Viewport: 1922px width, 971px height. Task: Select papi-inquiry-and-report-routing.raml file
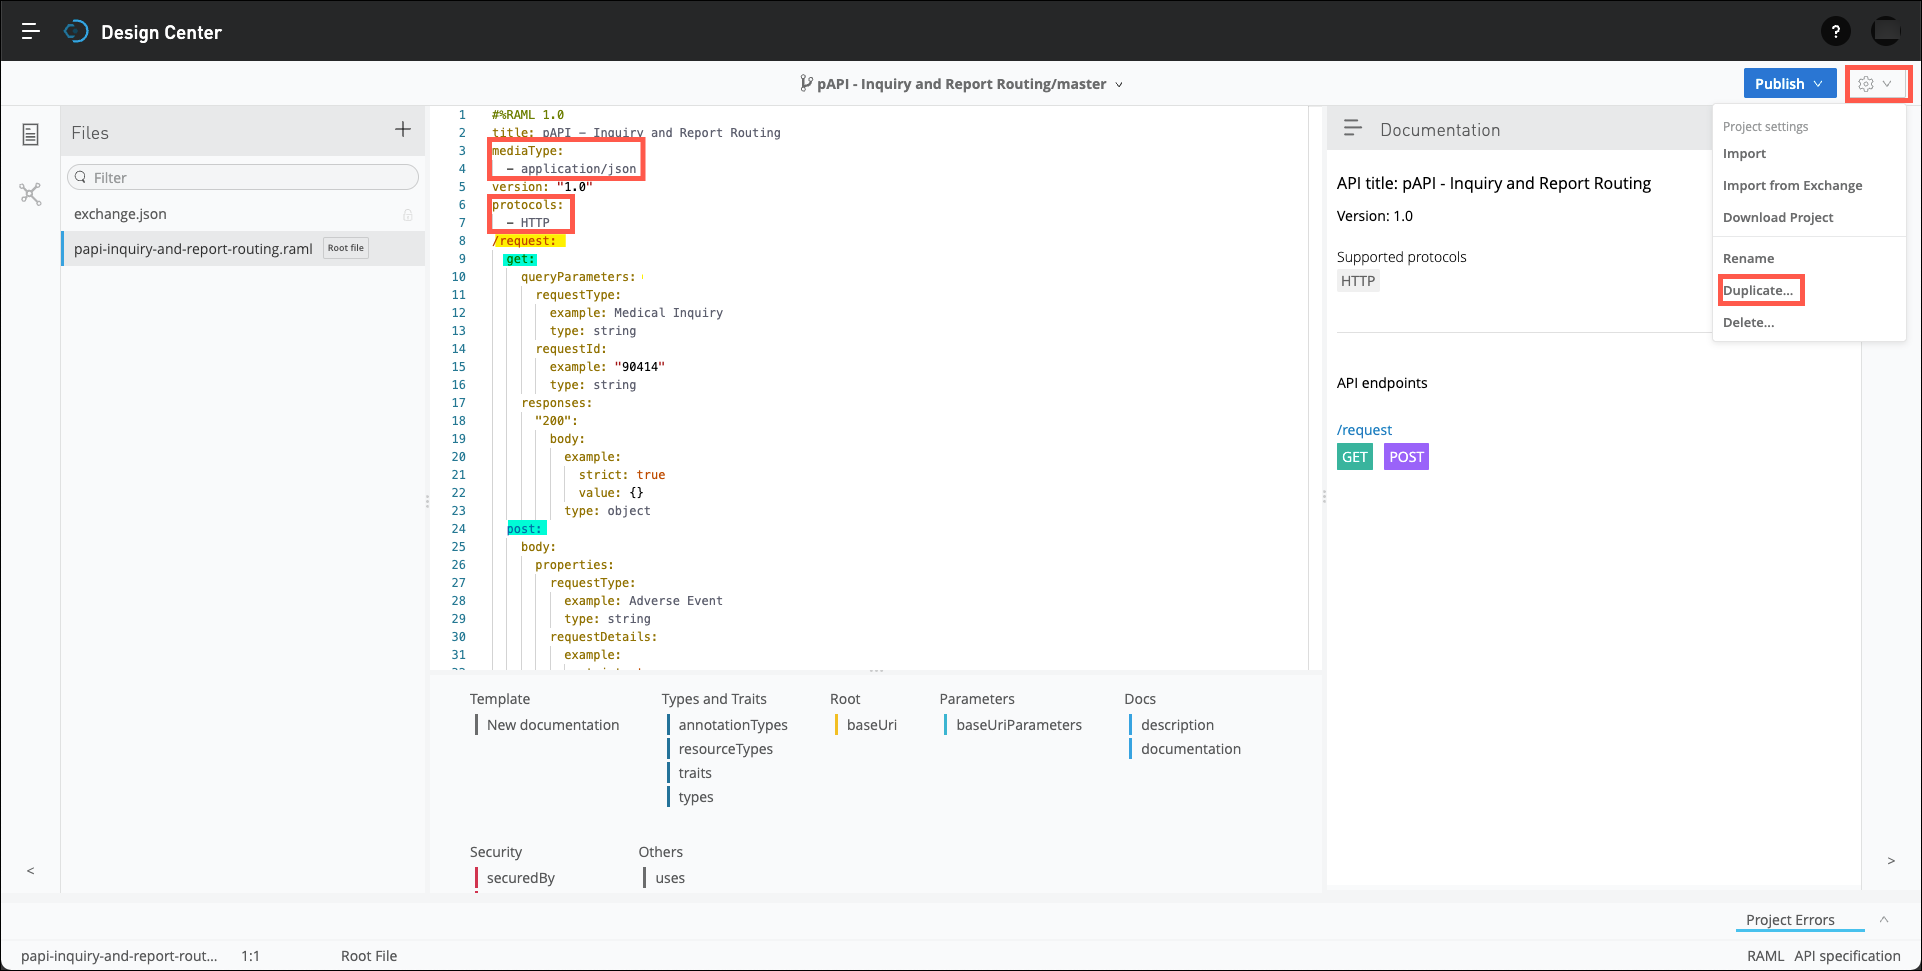(193, 248)
